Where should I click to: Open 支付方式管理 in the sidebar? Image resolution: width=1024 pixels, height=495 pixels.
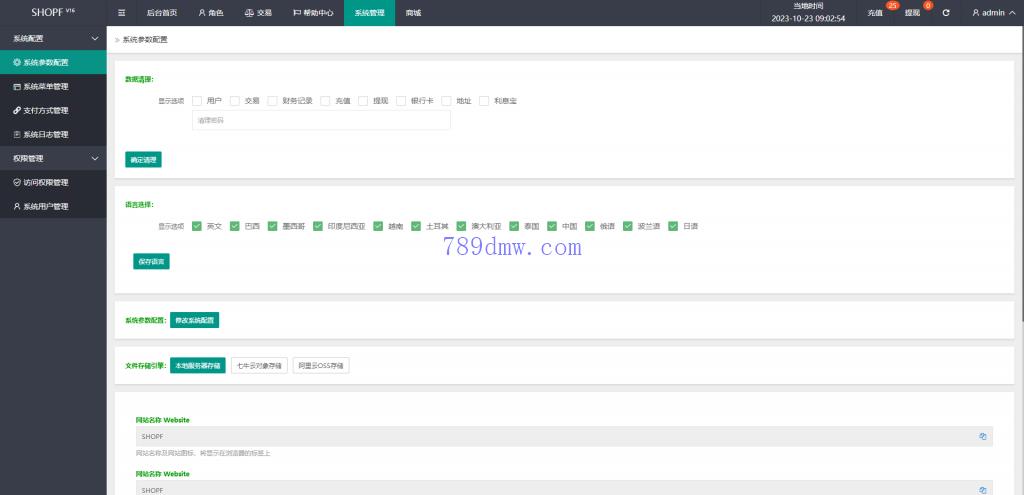[x=45, y=110]
